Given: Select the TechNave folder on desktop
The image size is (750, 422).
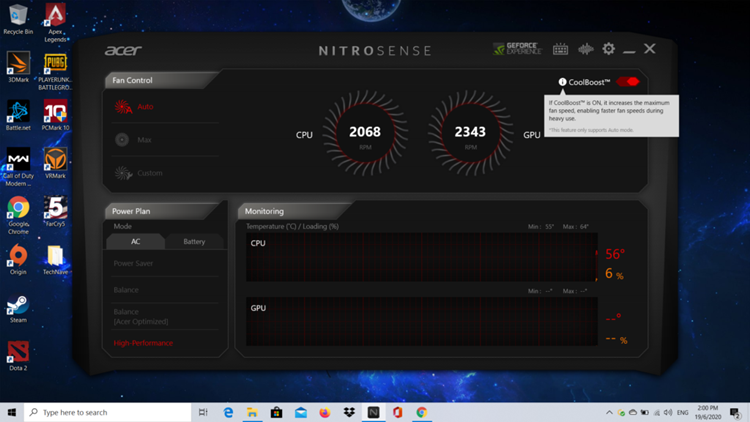Looking at the screenshot, I should (x=55, y=259).
